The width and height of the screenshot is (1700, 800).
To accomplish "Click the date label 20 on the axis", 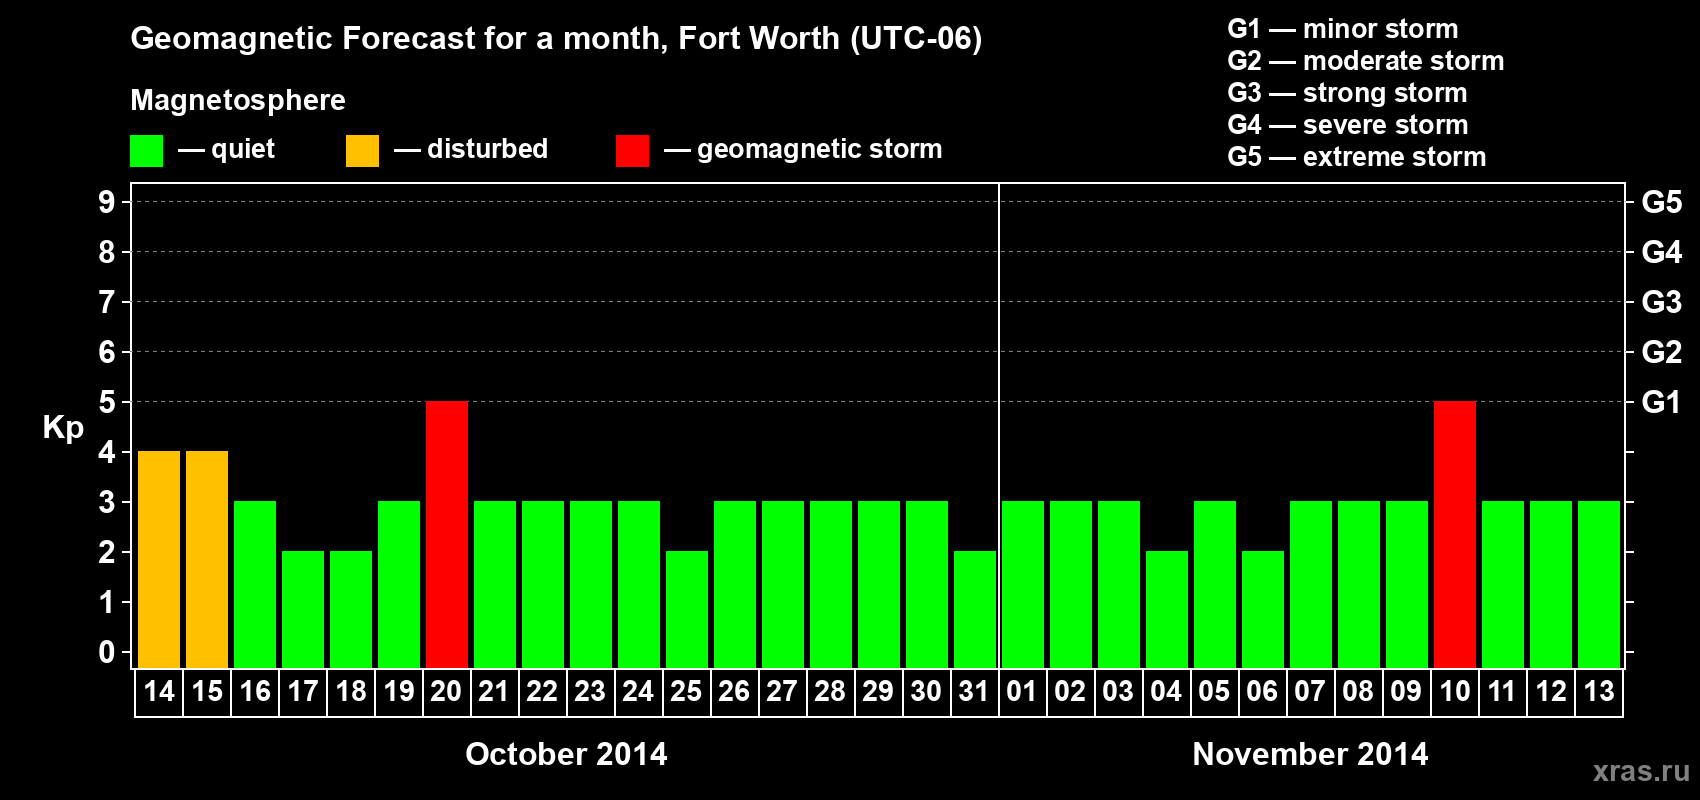I will [x=447, y=691].
